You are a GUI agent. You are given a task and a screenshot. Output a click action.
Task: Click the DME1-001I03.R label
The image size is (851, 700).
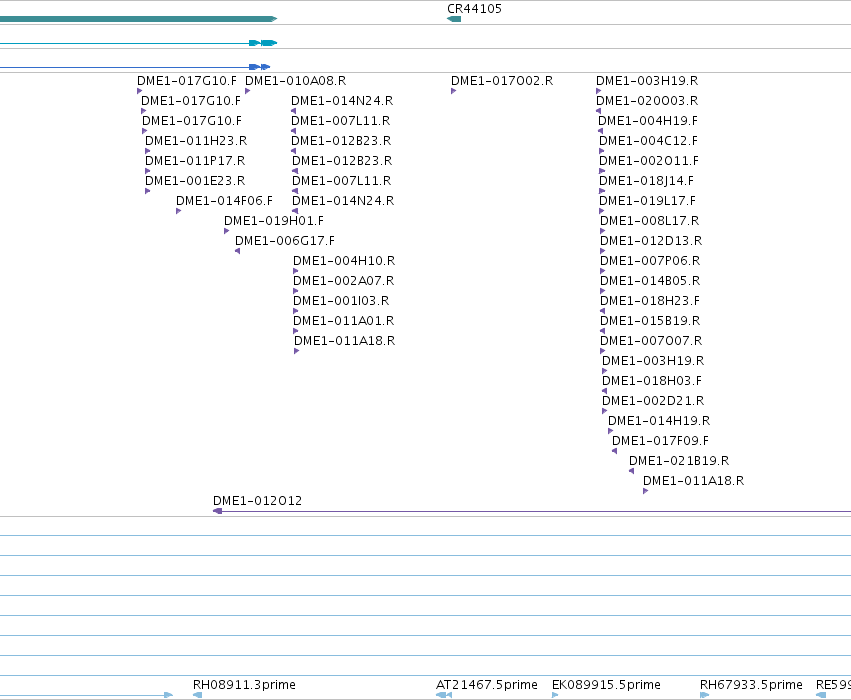[x=341, y=301]
